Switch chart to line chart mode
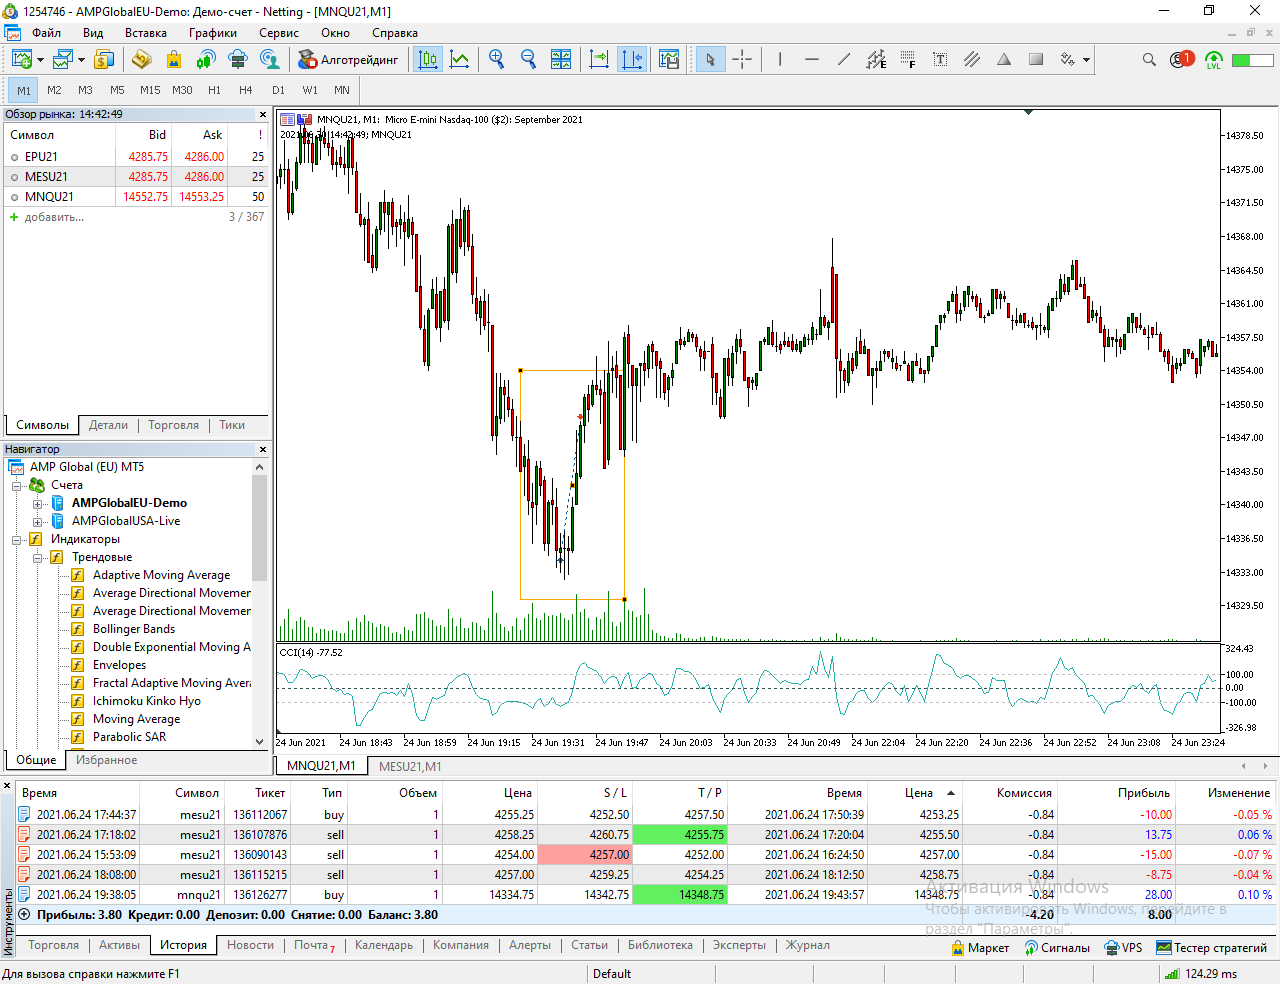This screenshot has width=1280, height=984. tap(460, 60)
